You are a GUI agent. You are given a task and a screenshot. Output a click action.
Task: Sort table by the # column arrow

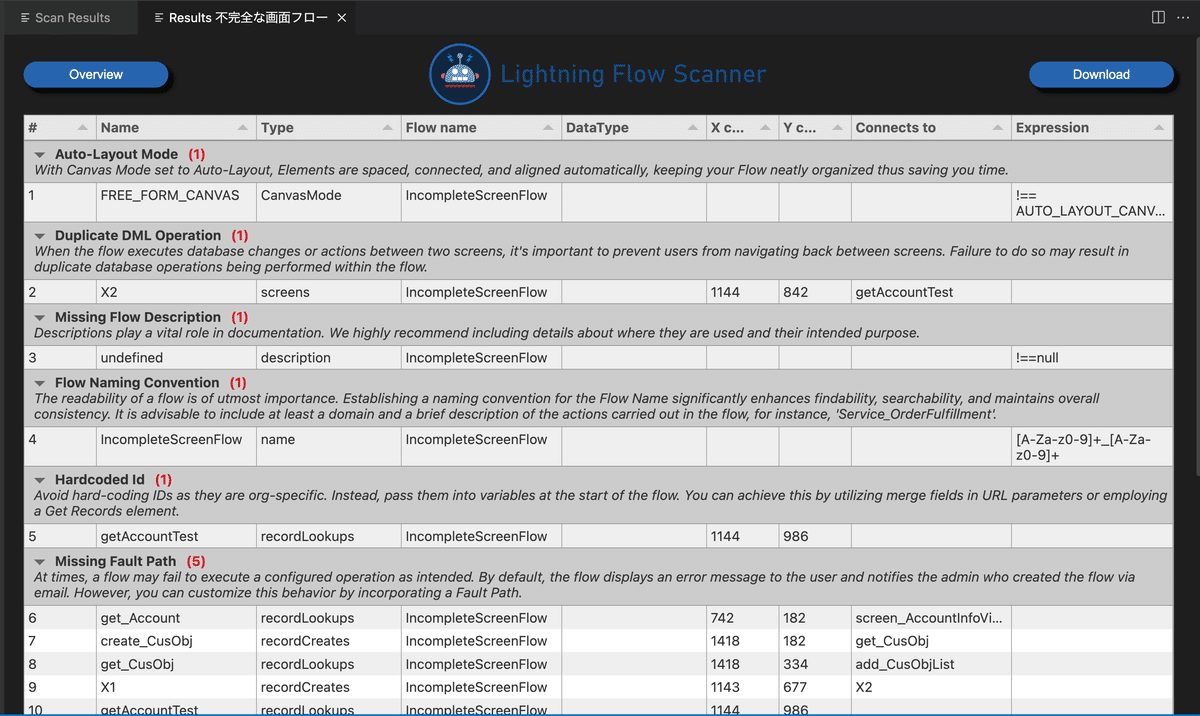click(82, 127)
